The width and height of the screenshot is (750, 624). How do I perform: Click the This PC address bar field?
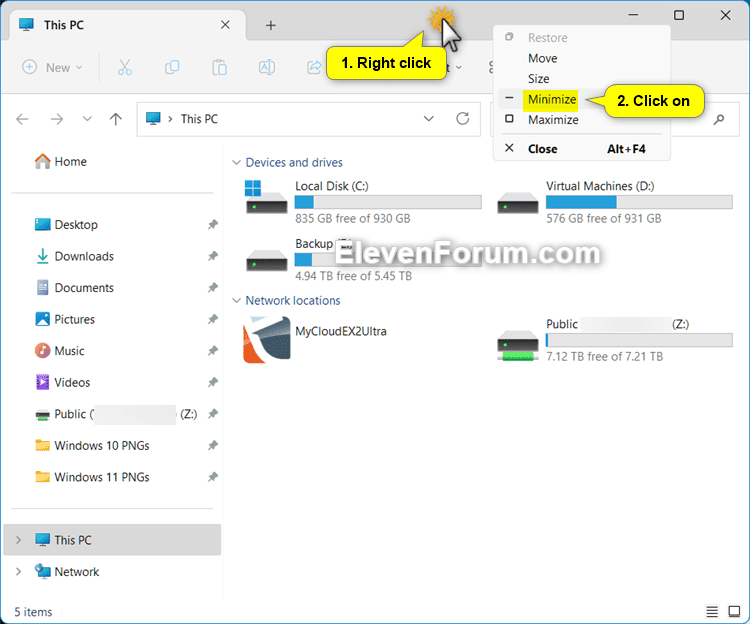[x=309, y=119]
